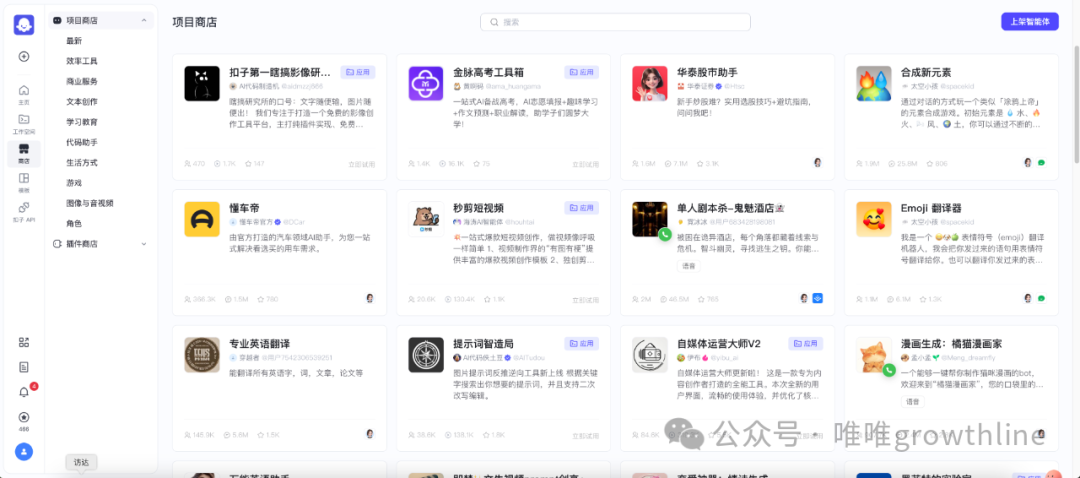Open 单人剧本杀-鬼魅酒店 thumbnail
1080x478 pixels.
point(650,219)
